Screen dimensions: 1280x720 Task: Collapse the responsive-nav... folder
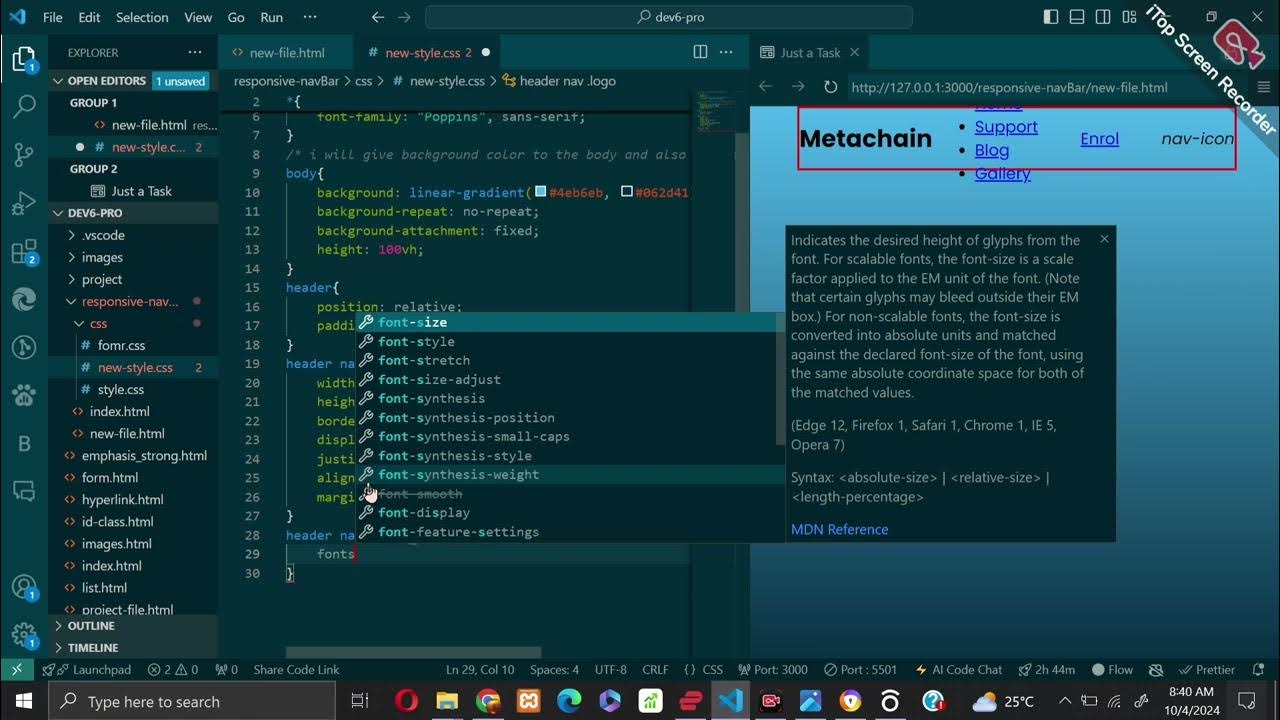pos(129,301)
